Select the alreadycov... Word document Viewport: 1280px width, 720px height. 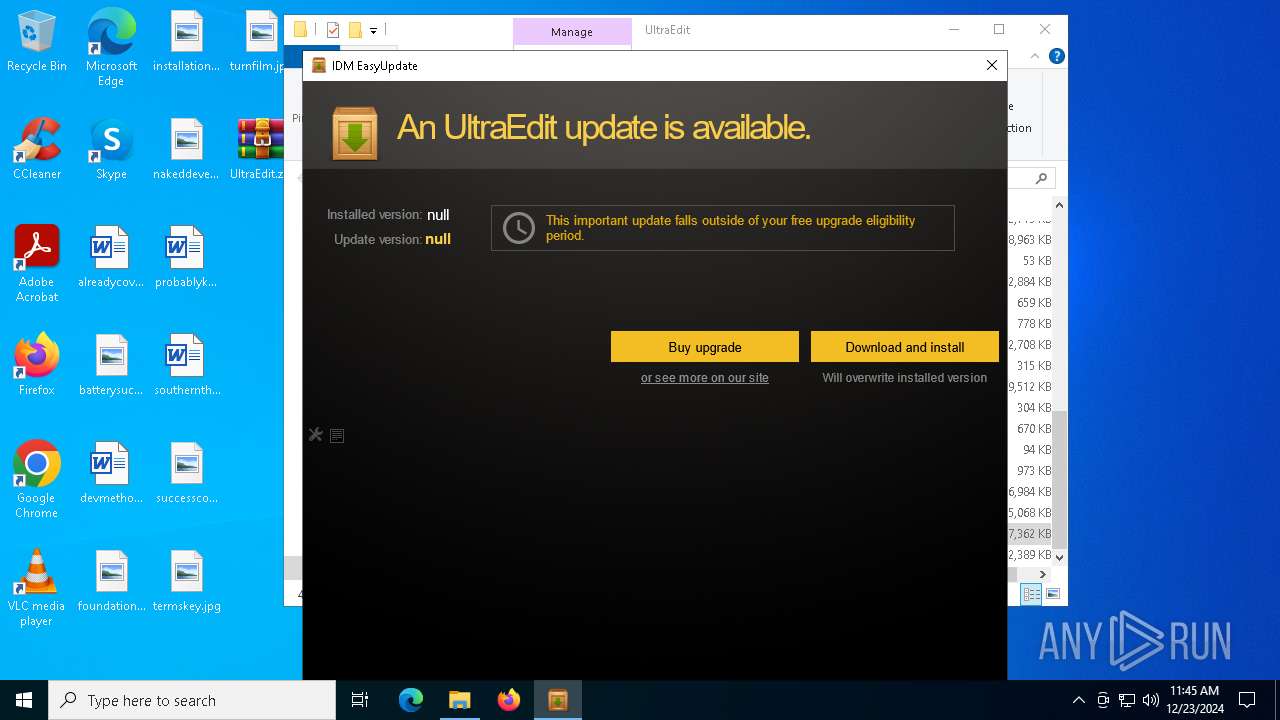(x=111, y=256)
